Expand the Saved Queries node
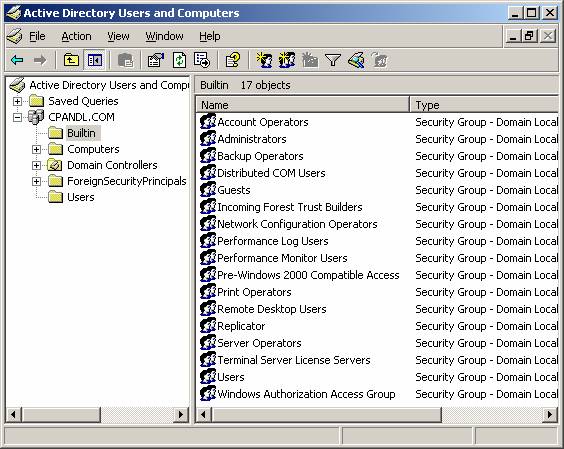This screenshot has width=564, height=449. (17, 101)
